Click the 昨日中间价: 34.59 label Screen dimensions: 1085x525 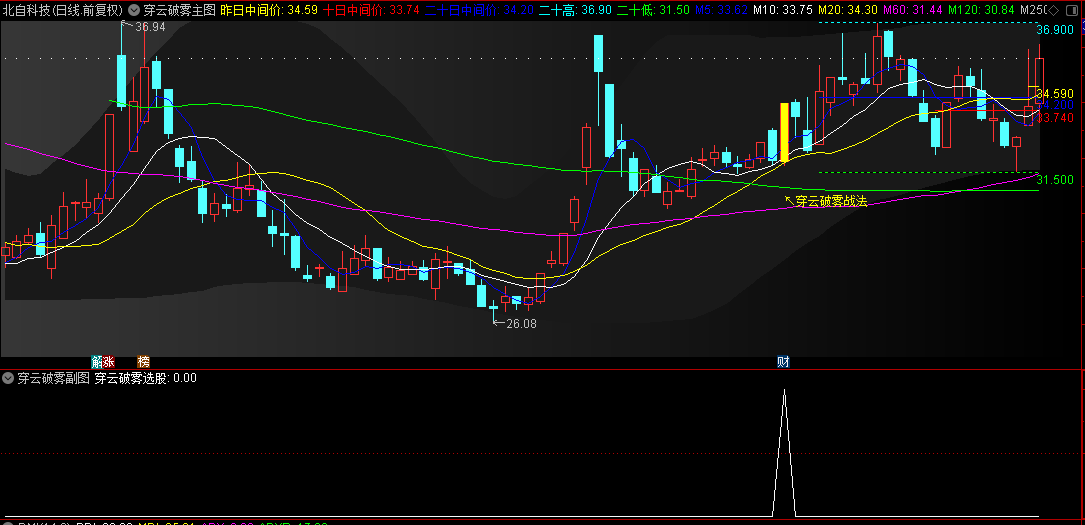(x=269, y=10)
